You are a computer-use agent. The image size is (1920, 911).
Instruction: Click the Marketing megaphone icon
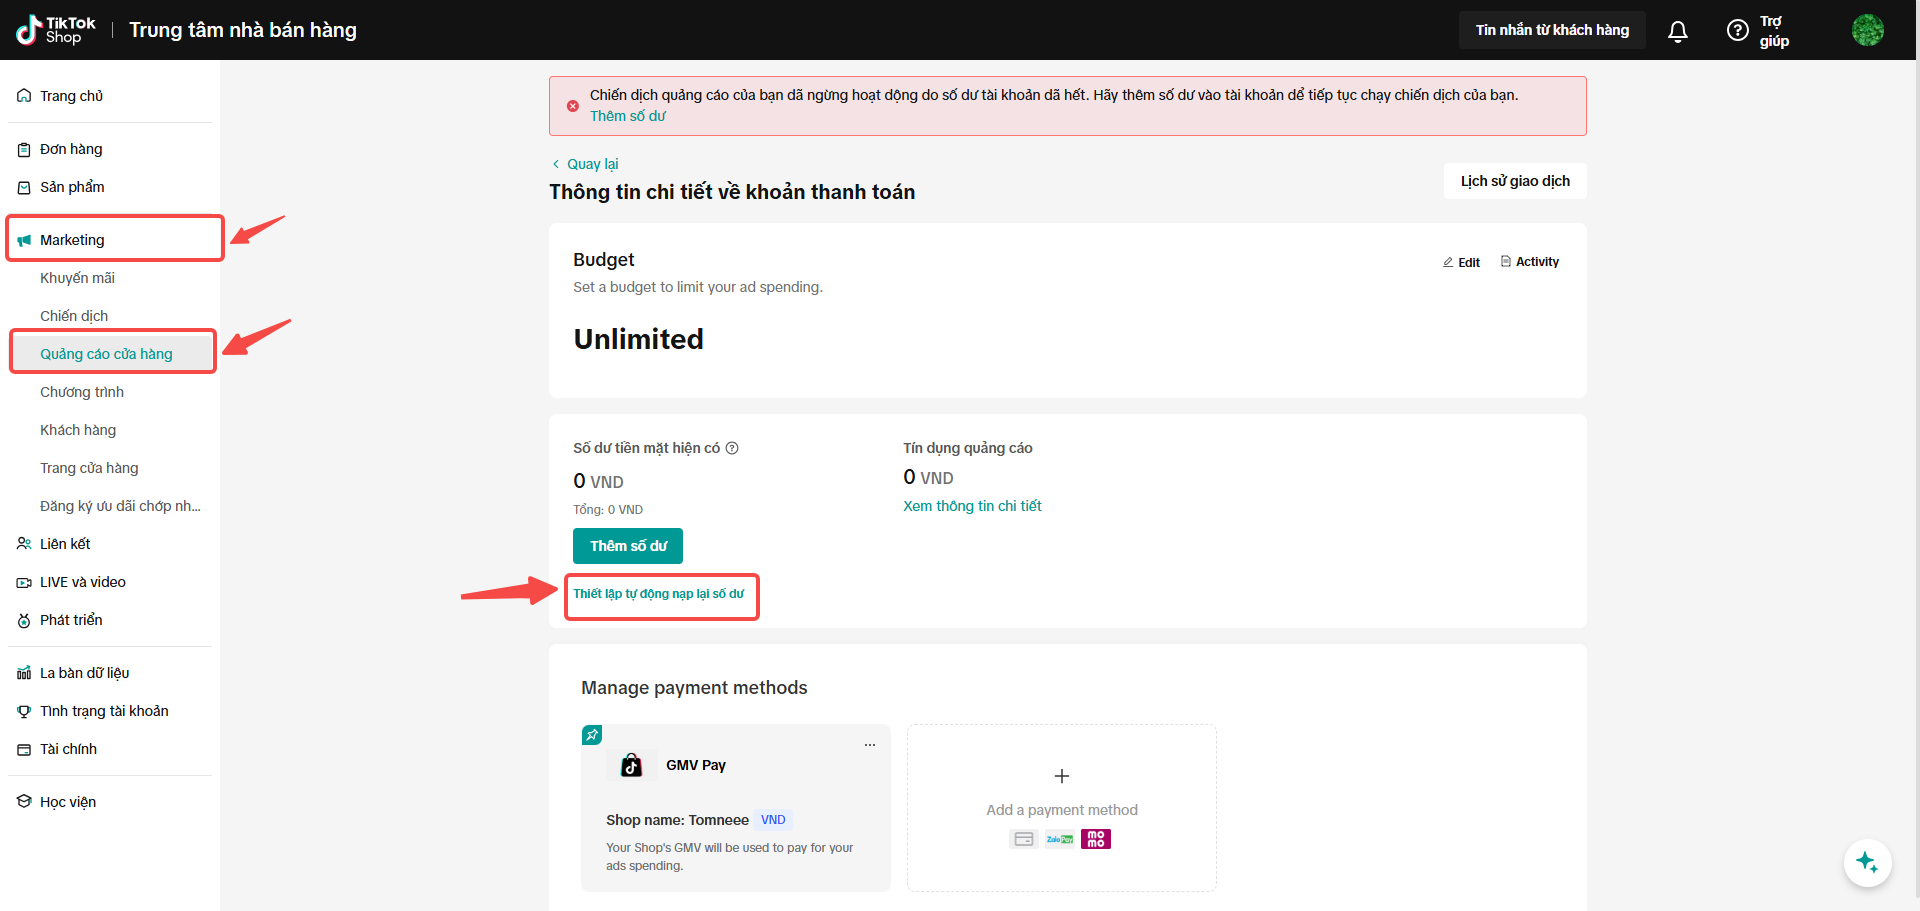pyautogui.click(x=24, y=240)
